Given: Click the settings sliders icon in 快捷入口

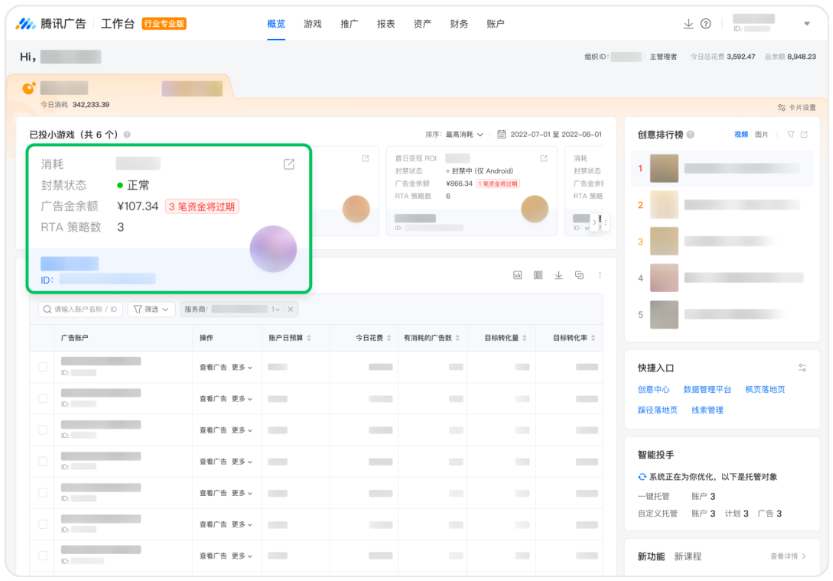Looking at the screenshot, I should point(802,368).
